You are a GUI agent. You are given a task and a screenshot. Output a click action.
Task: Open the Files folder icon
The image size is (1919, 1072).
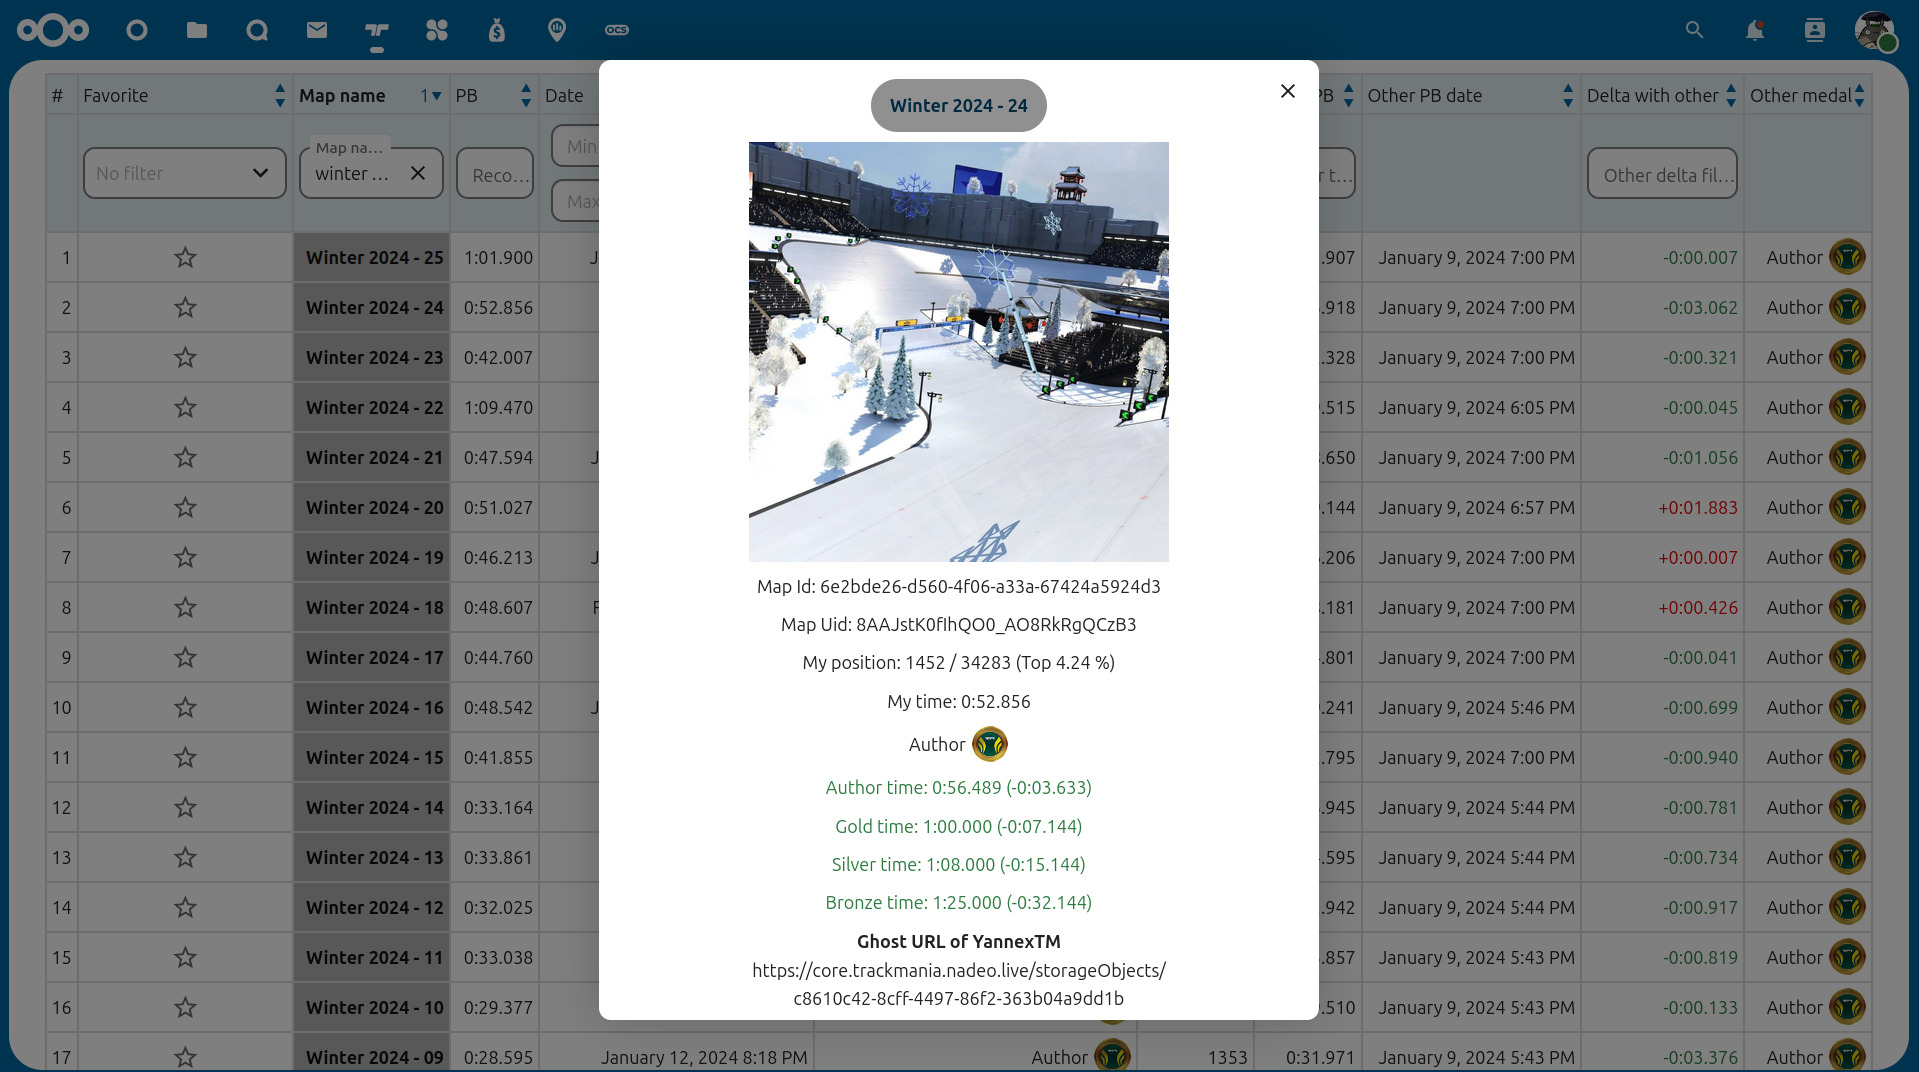coord(197,30)
